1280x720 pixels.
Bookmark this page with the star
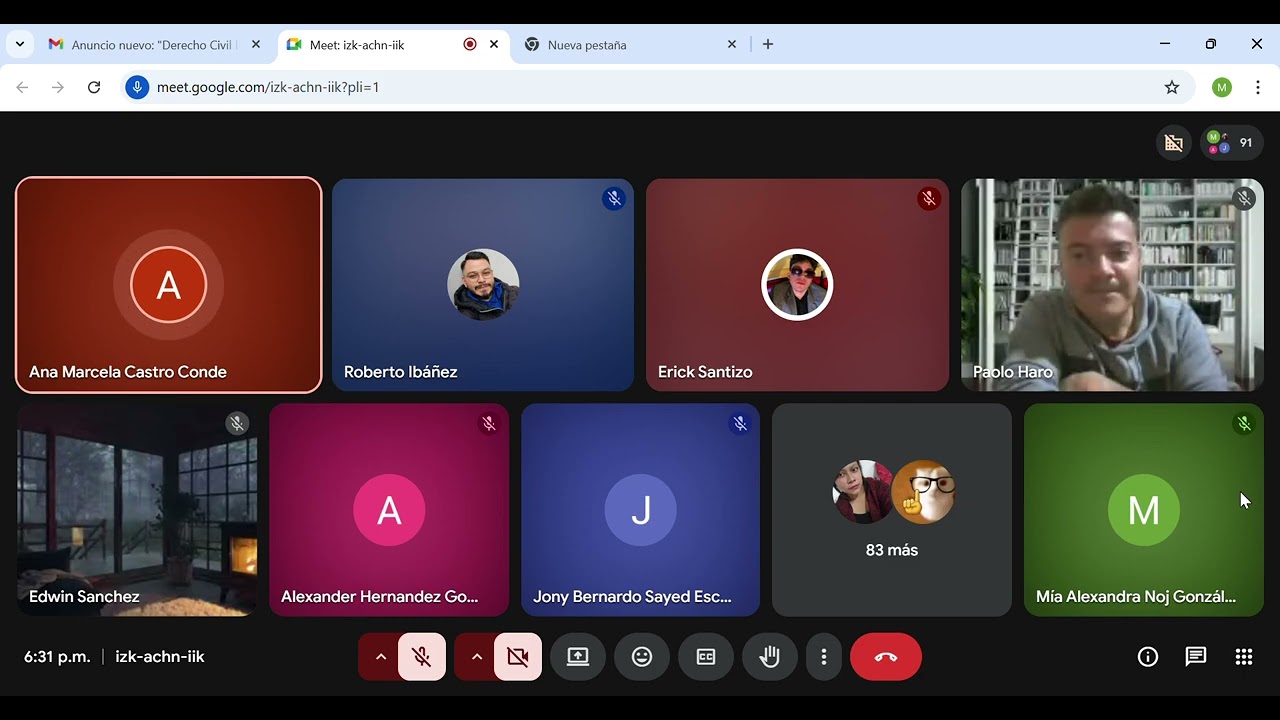[1172, 87]
